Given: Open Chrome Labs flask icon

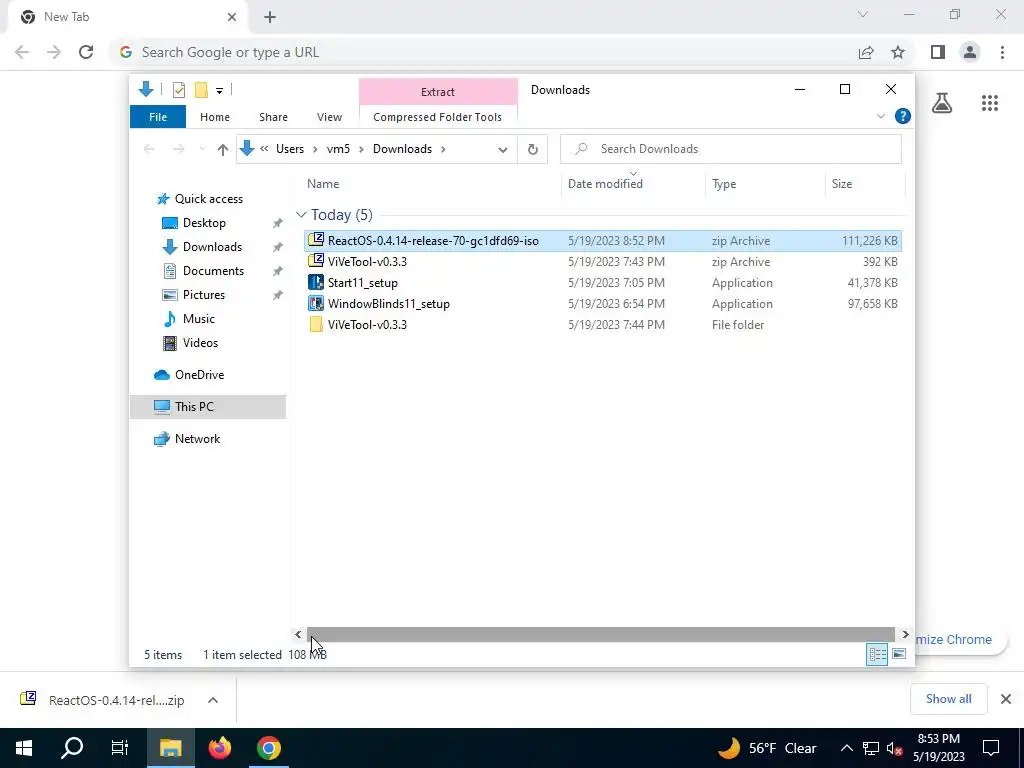Looking at the screenshot, I should (x=942, y=103).
